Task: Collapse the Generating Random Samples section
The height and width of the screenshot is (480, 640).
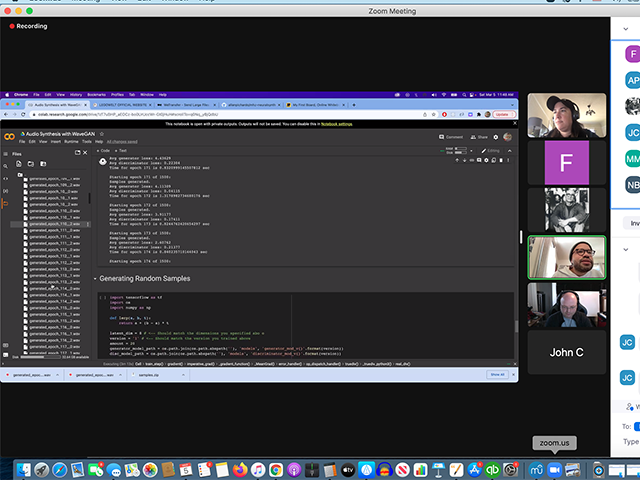Action: point(96,279)
